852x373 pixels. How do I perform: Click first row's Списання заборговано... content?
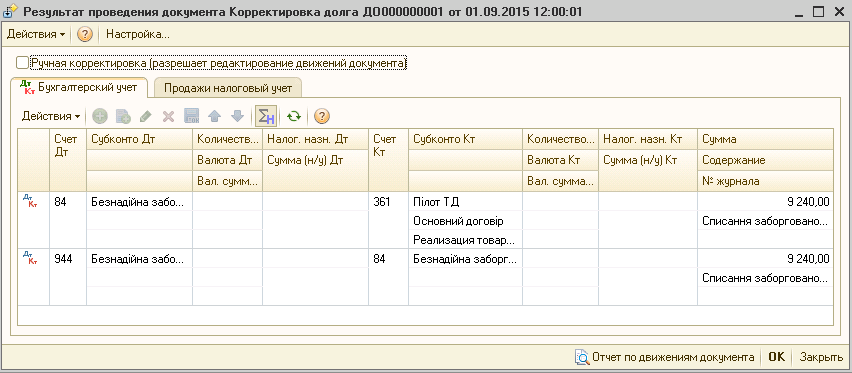pos(766,221)
